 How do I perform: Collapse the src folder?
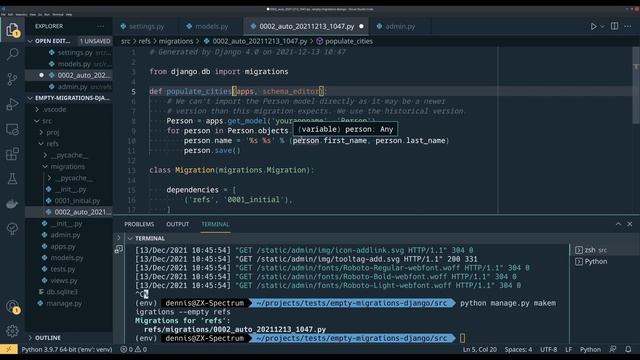69,121
